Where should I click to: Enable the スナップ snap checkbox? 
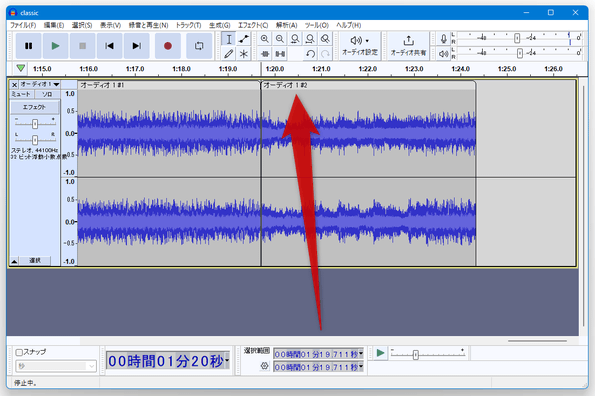pyautogui.click(x=19, y=352)
